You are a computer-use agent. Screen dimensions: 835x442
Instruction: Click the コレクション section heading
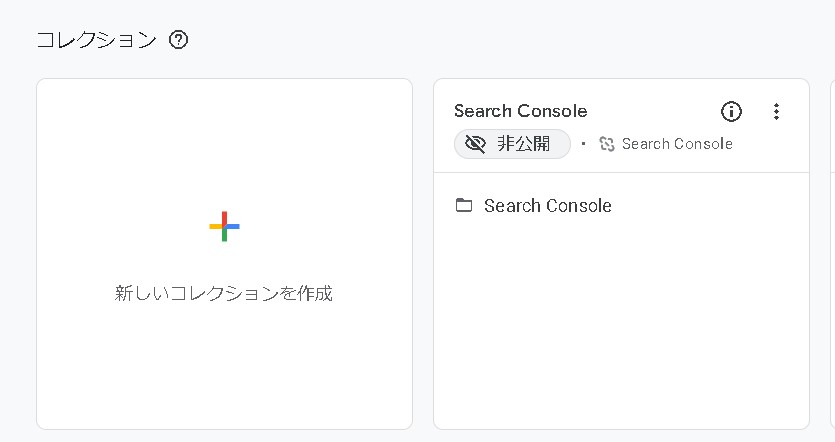(96, 40)
